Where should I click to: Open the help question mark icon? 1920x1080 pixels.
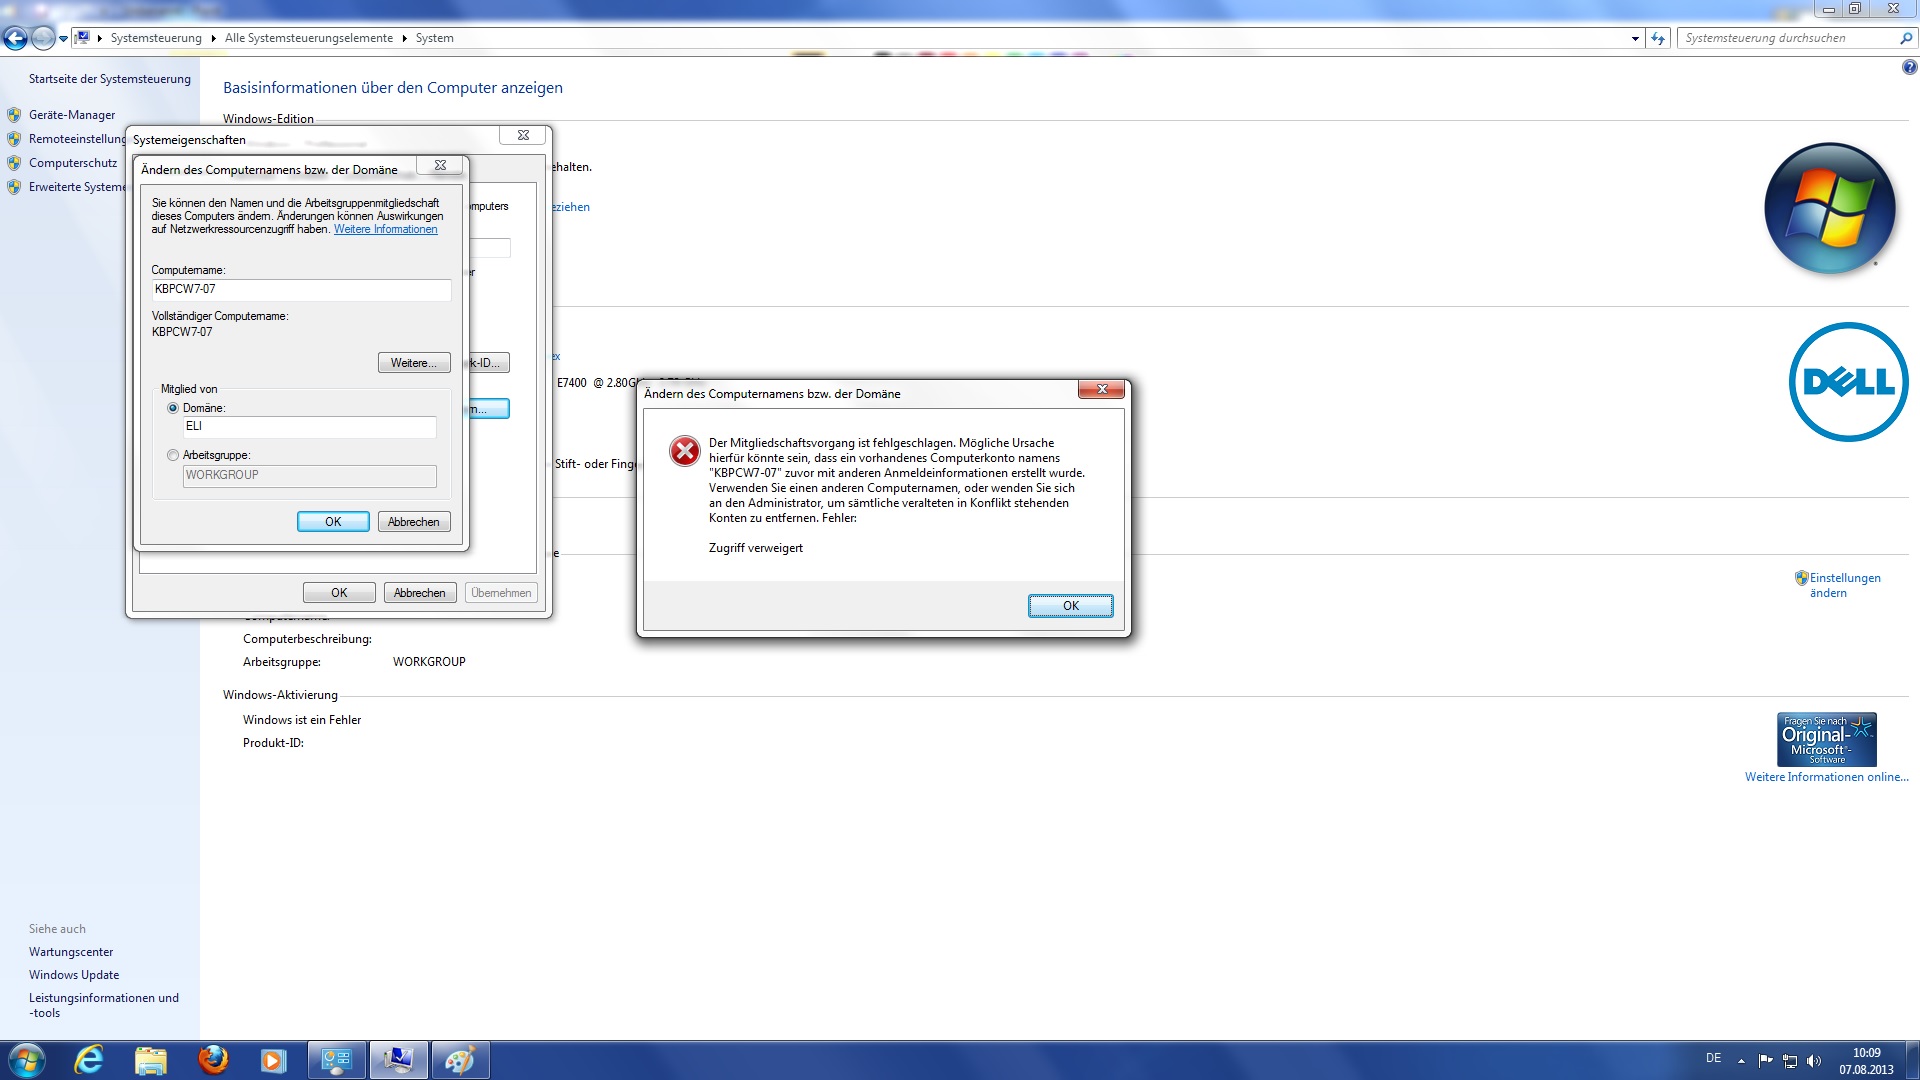(x=1909, y=68)
